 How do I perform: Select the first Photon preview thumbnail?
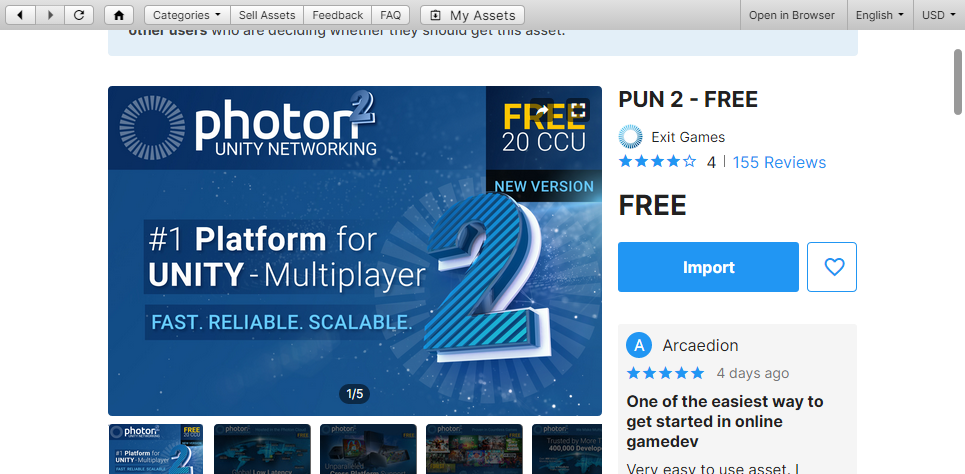[x=156, y=449]
